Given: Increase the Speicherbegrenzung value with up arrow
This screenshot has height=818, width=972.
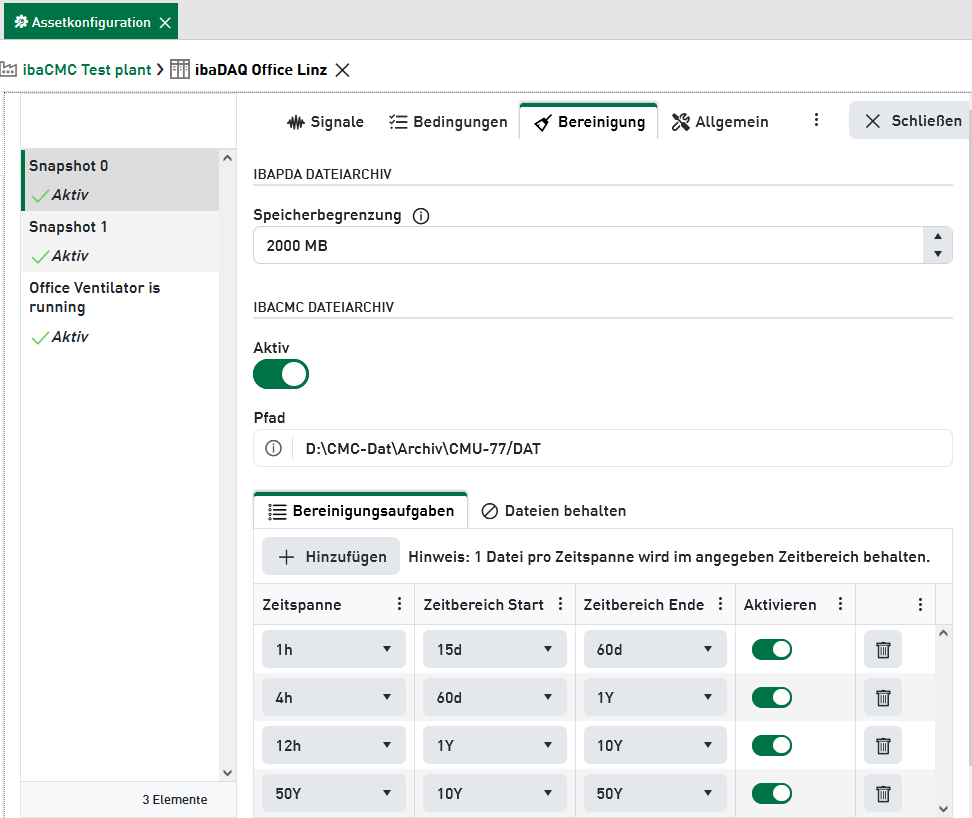Looking at the screenshot, I should pos(937,236).
